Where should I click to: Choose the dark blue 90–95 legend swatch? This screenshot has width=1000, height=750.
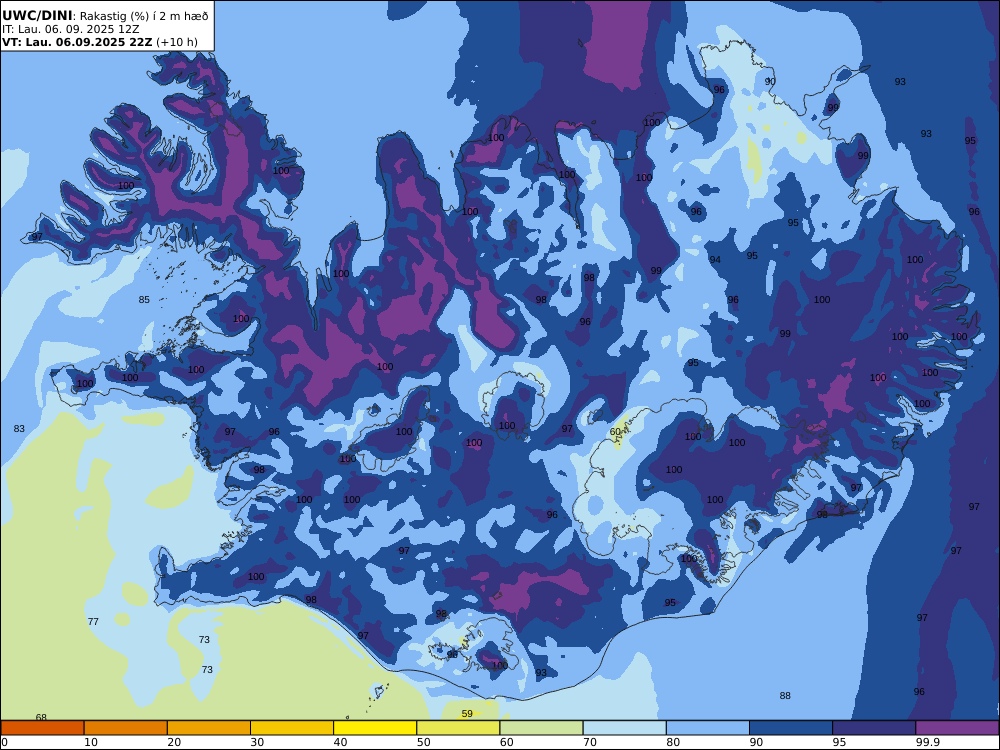tap(791, 728)
